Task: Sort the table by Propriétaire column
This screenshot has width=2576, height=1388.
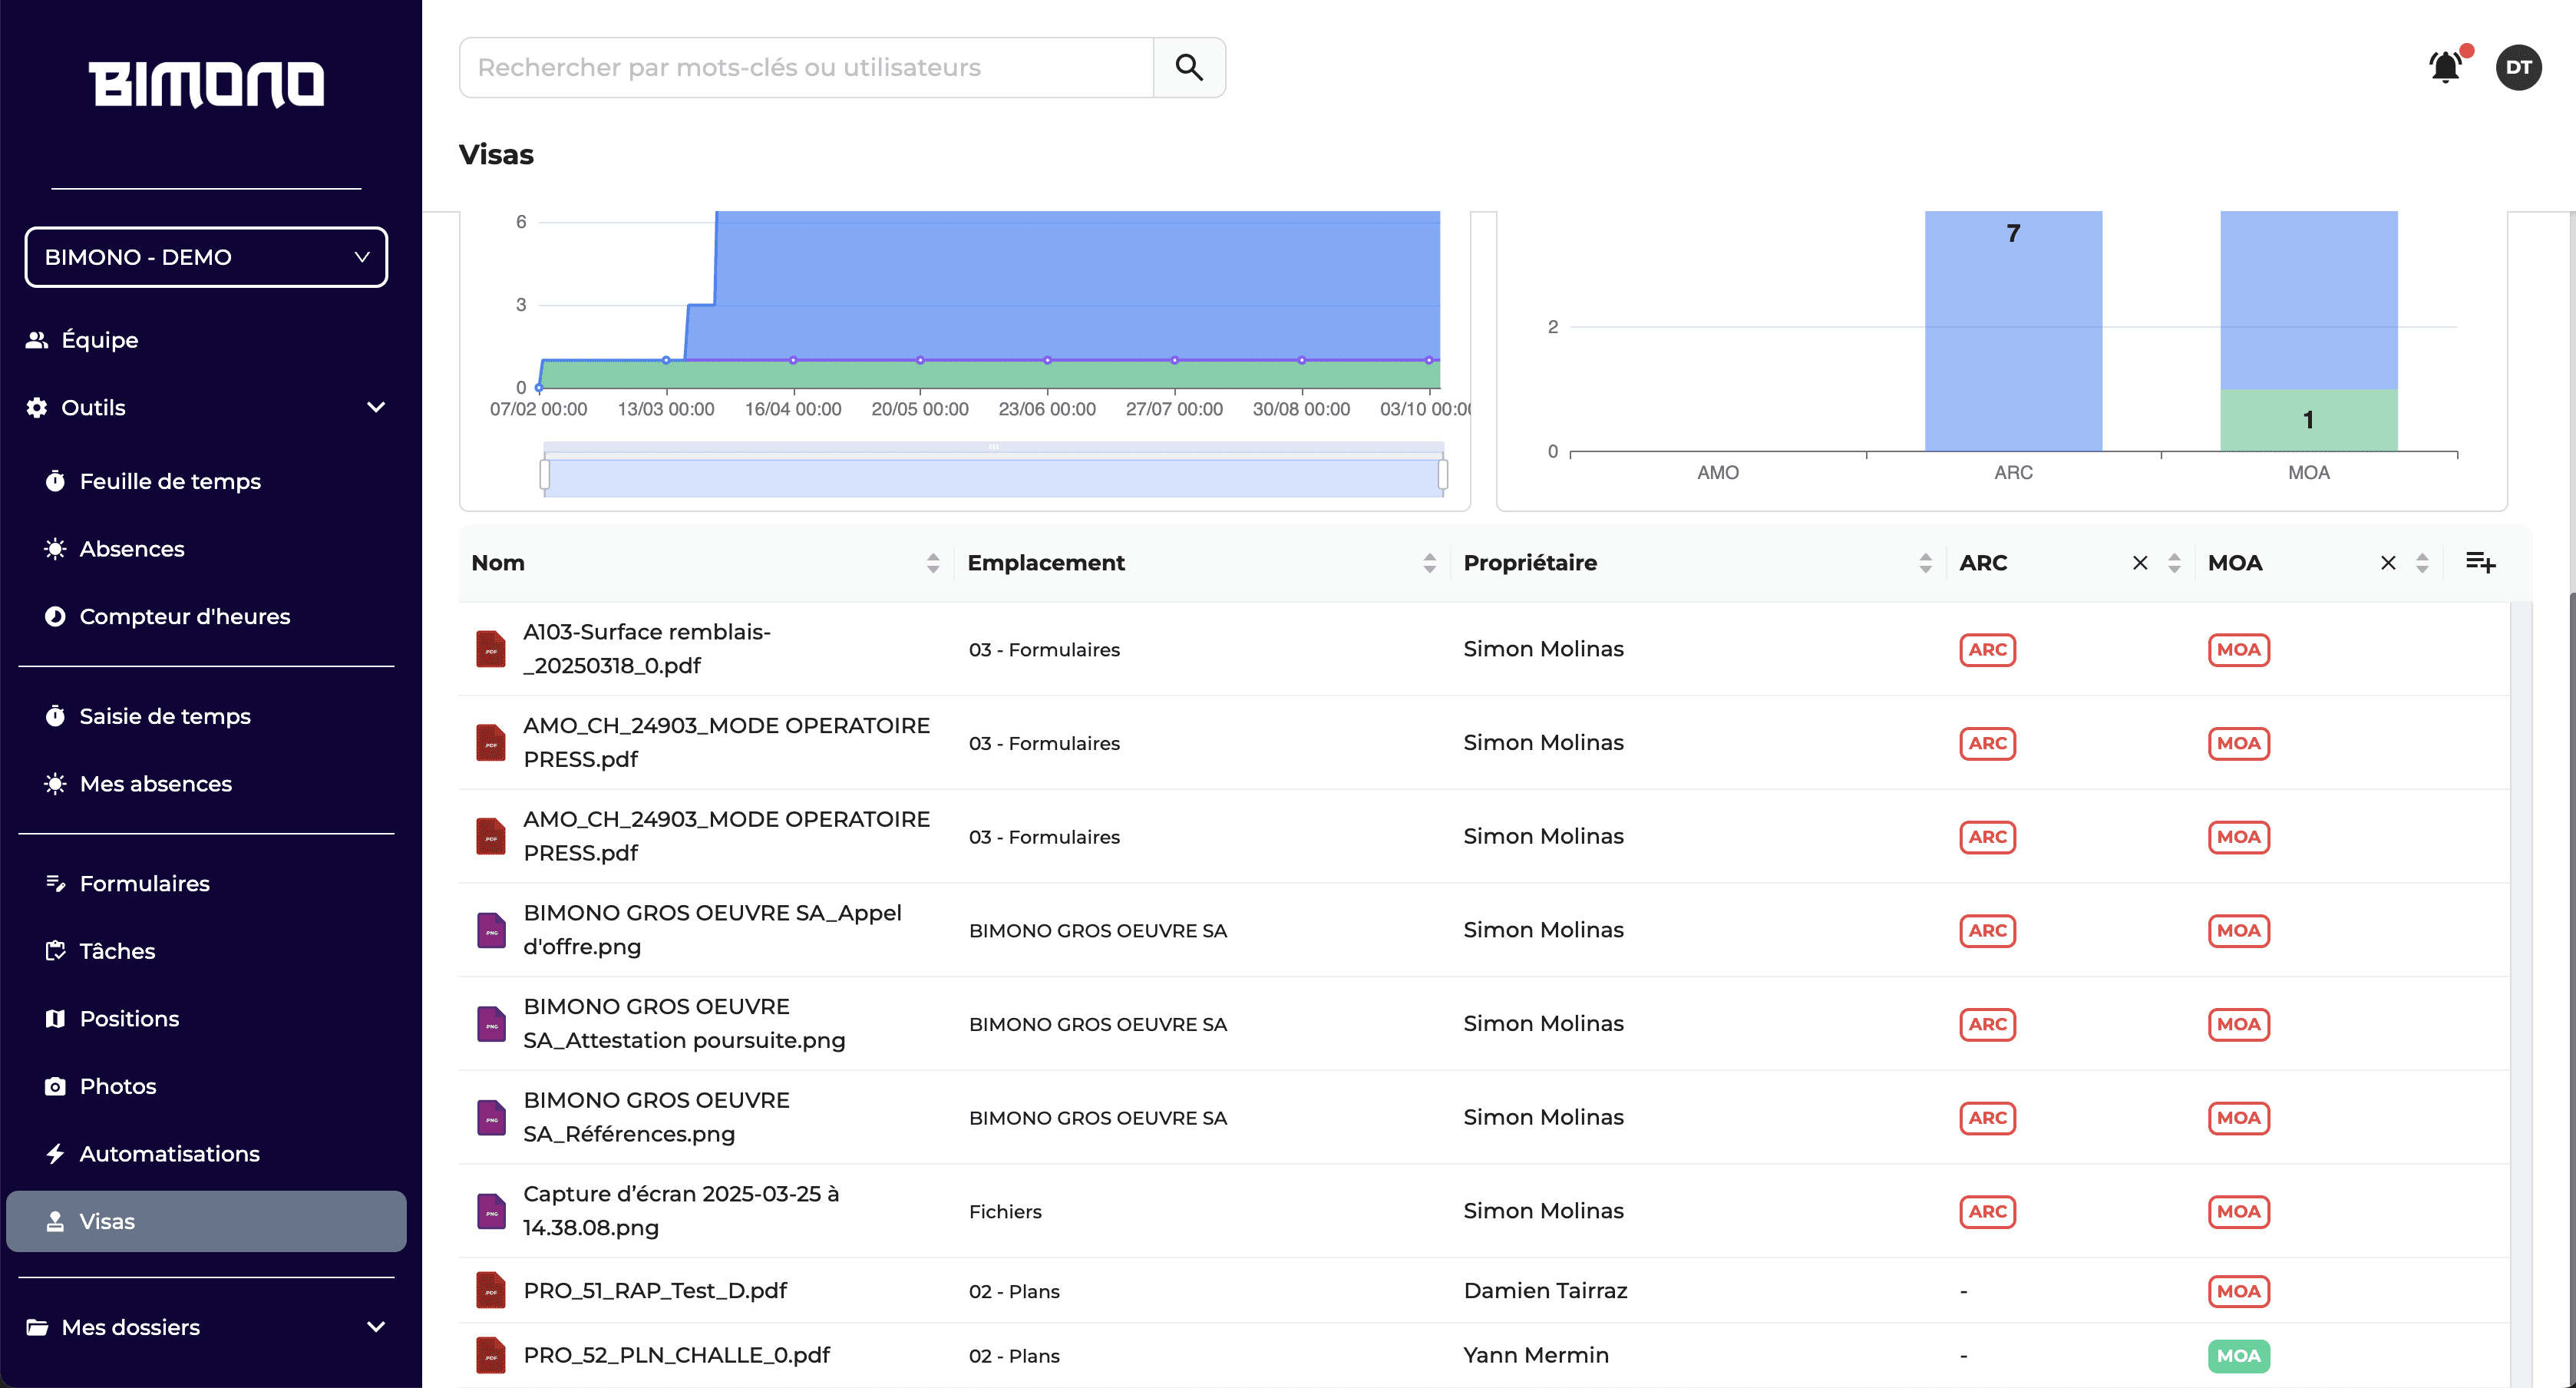Action: point(1925,563)
